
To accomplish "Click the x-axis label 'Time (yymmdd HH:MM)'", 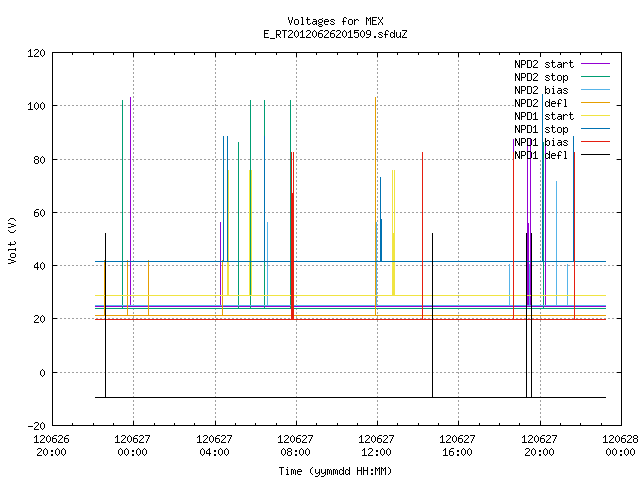I will coord(335,471).
